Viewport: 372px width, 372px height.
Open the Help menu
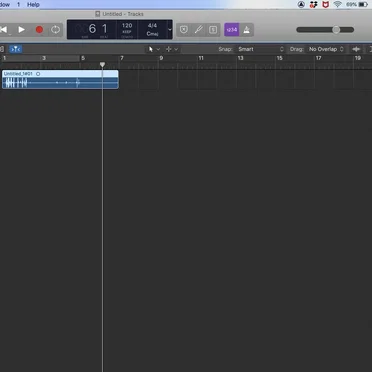(x=33, y=5)
